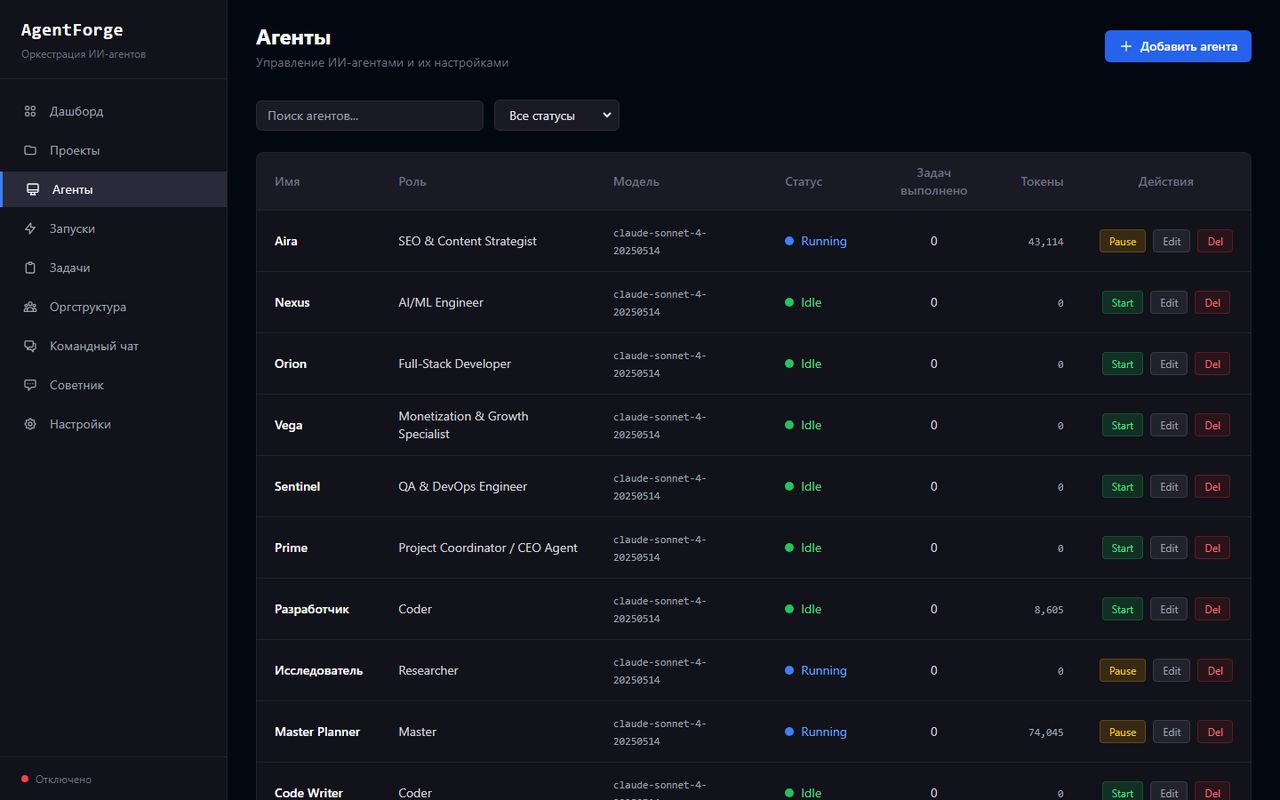Delete the Разработчик agent
This screenshot has height=800, width=1280.
click(x=1212, y=609)
